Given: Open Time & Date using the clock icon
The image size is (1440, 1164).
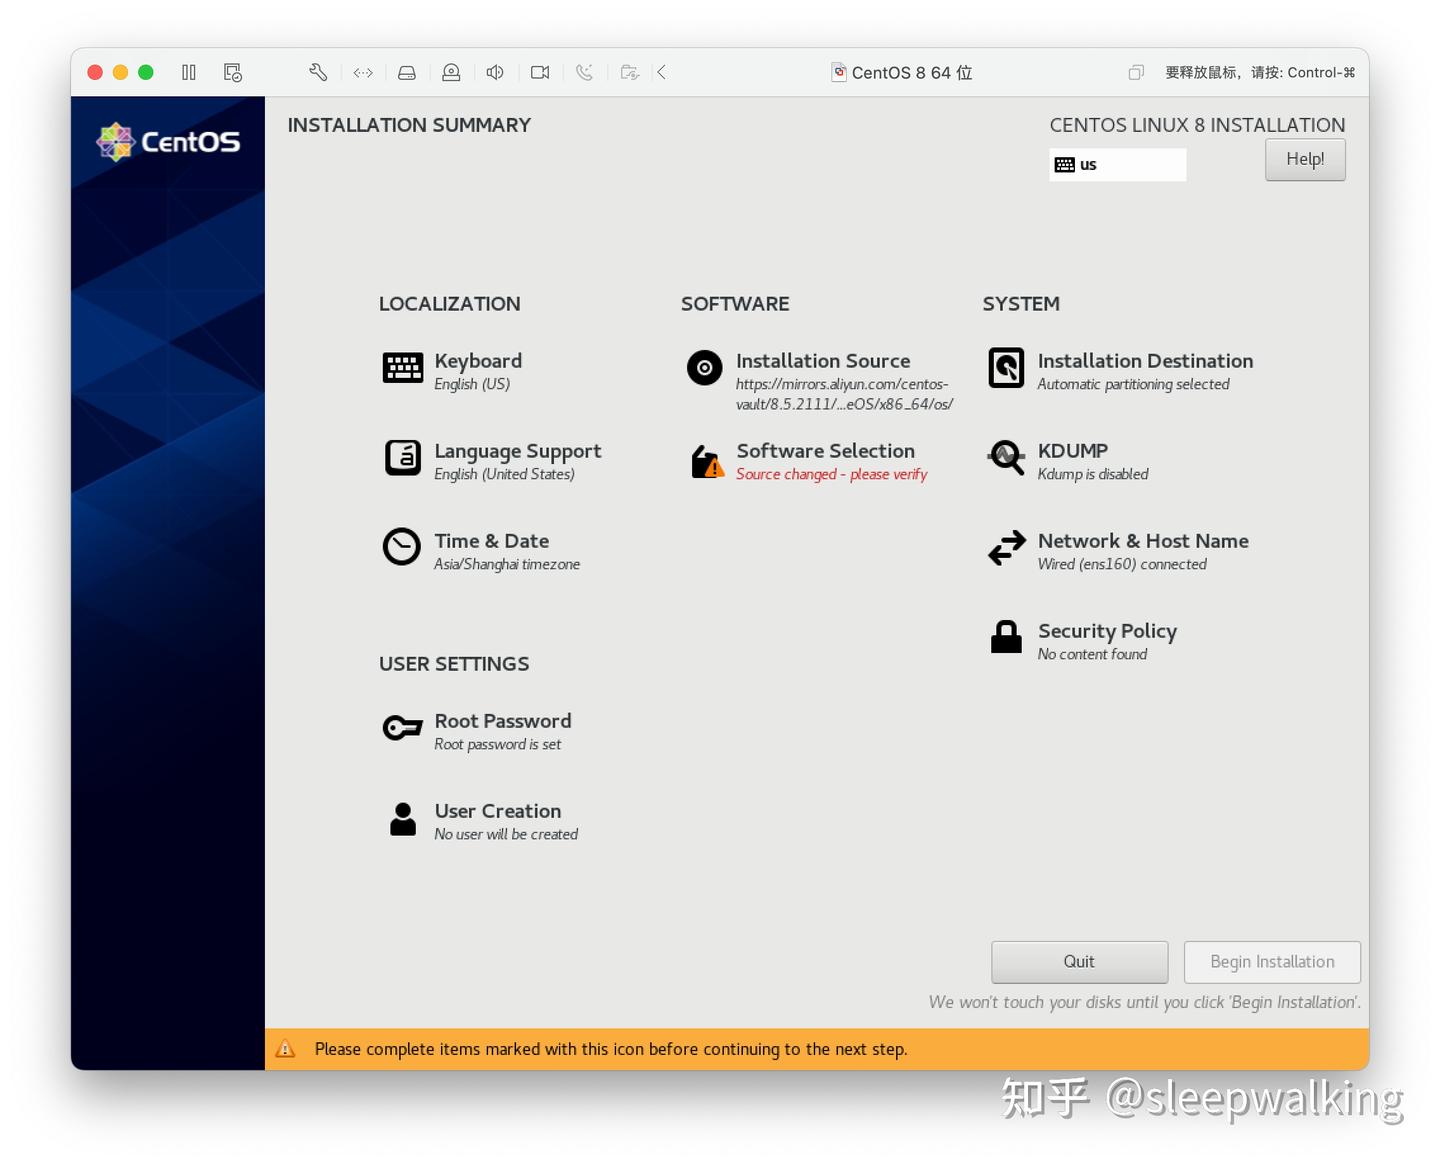Looking at the screenshot, I should (402, 548).
